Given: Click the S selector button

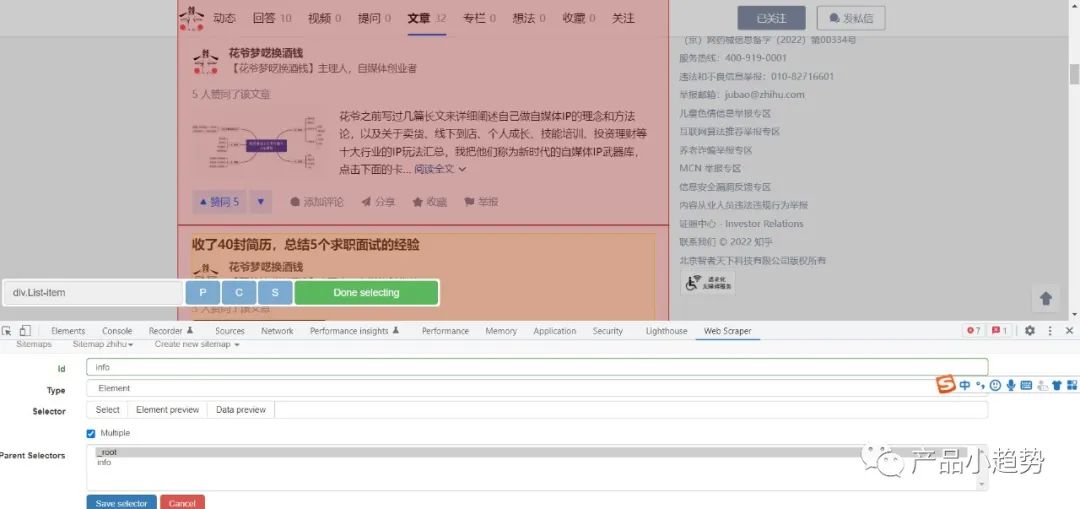Looking at the screenshot, I should 276,293.
